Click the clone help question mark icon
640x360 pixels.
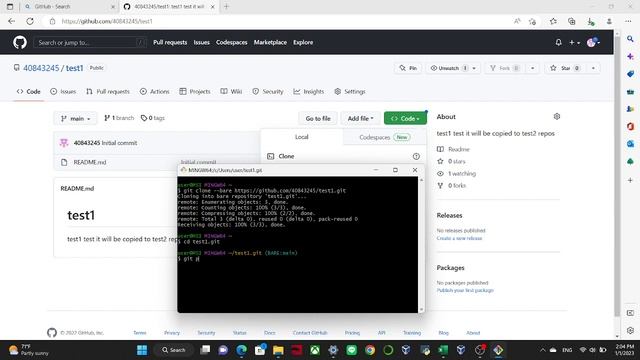[x=416, y=156]
